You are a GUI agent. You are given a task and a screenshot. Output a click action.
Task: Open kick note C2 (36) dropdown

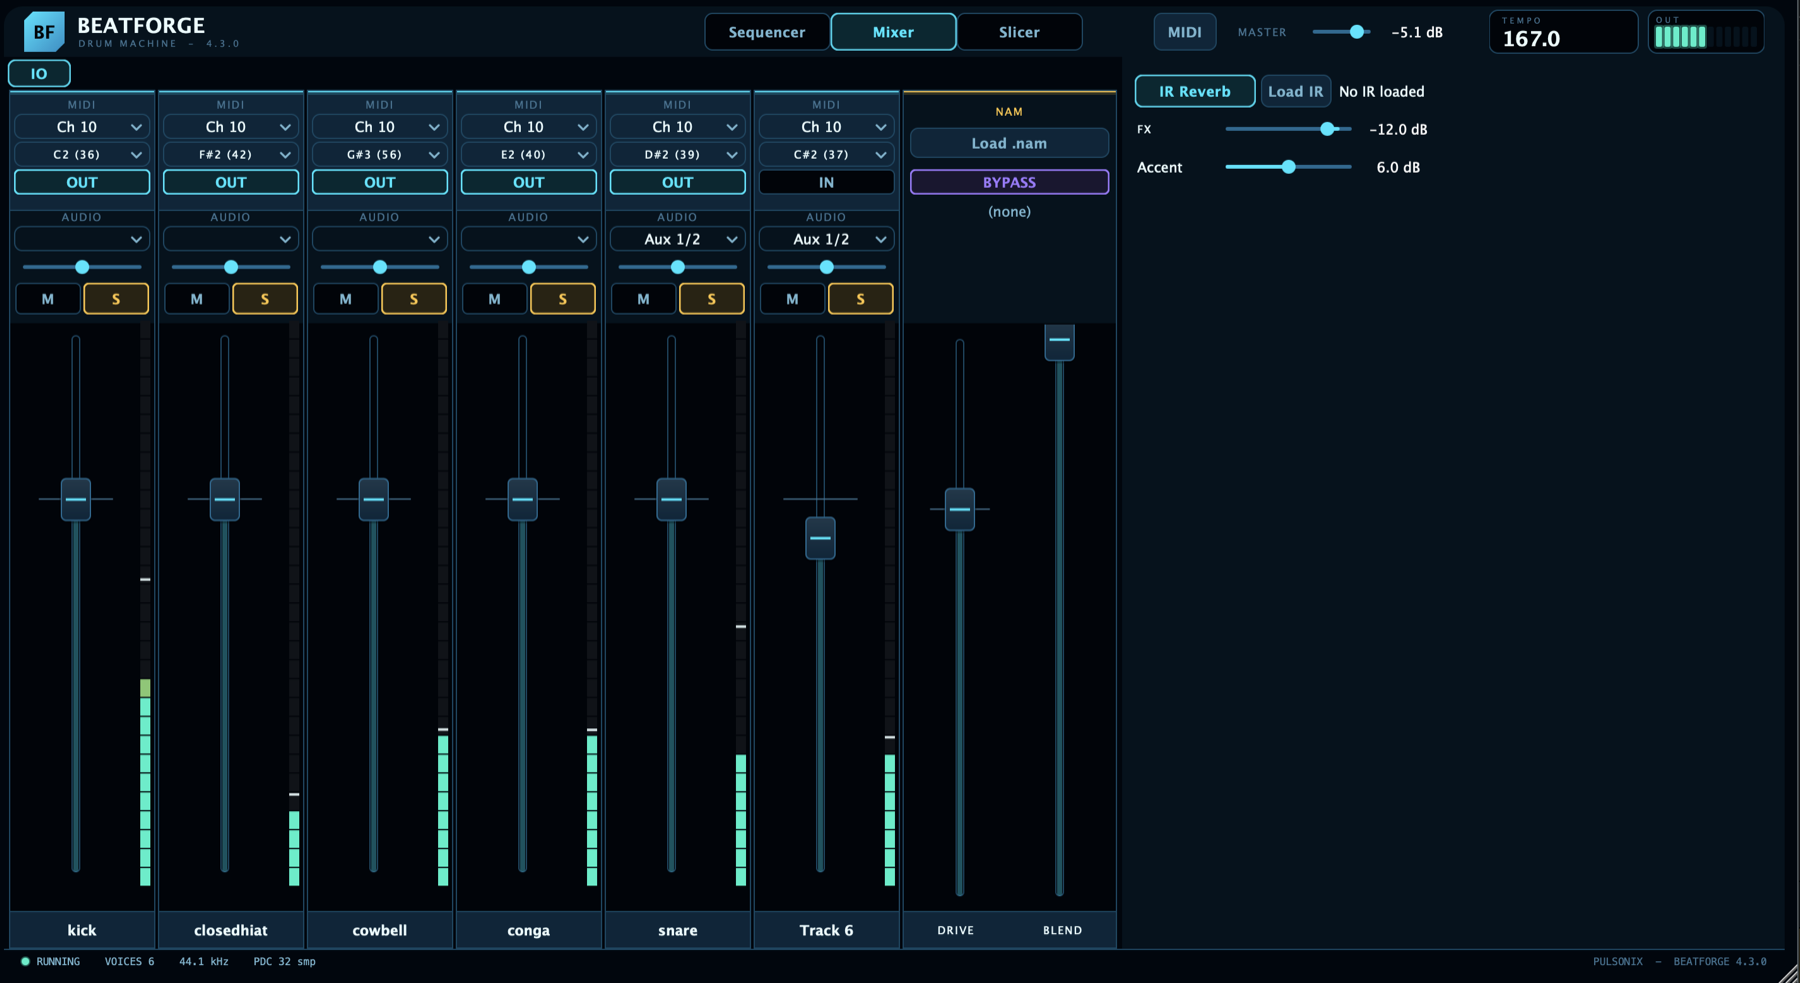pyautogui.click(x=82, y=154)
